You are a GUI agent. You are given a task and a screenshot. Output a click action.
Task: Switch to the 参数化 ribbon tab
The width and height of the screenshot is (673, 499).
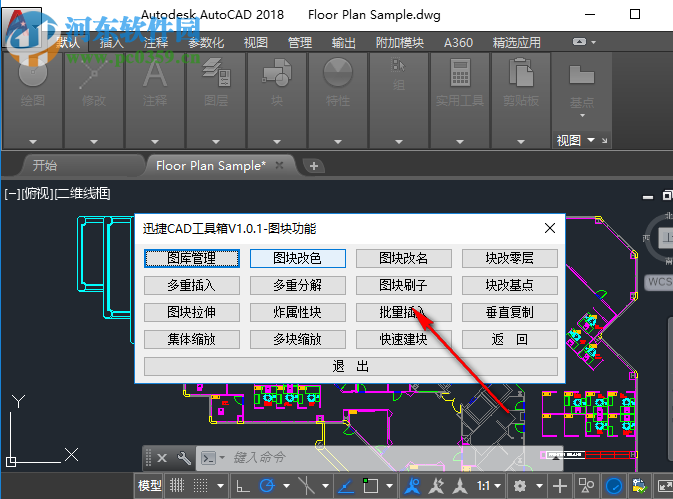(x=206, y=42)
